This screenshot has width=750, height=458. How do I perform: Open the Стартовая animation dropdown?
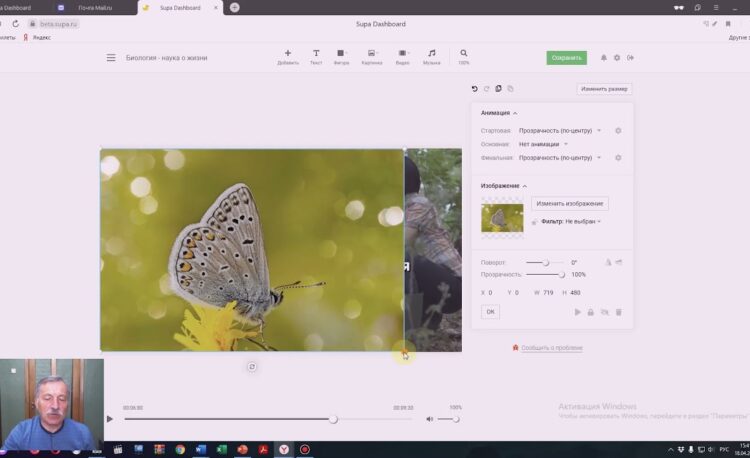[x=560, y=131]
